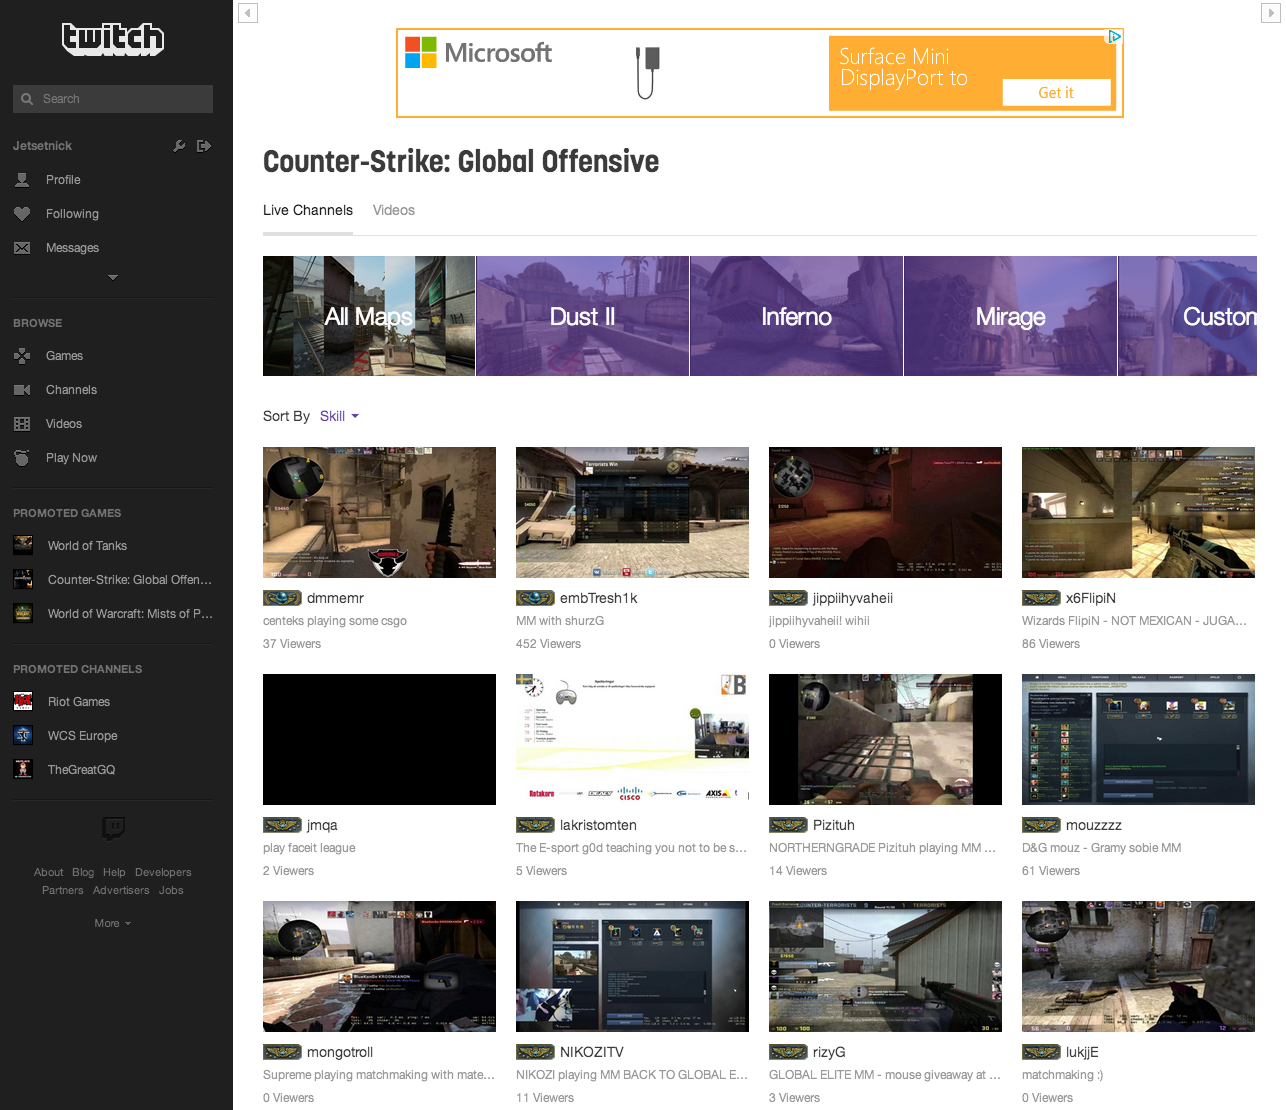This screenshot has width=1286, height=1110.
Task: Select Channels in the Browse section
Action: pyautogui.click(x=70, y=389)
